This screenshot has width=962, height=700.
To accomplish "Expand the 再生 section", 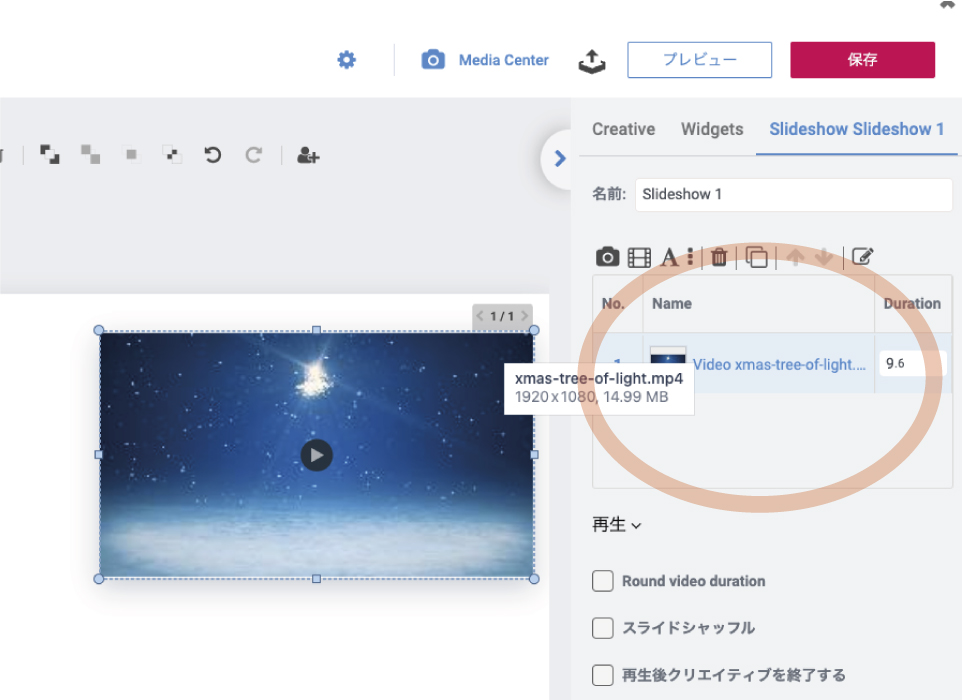I will tap(616, 525).
